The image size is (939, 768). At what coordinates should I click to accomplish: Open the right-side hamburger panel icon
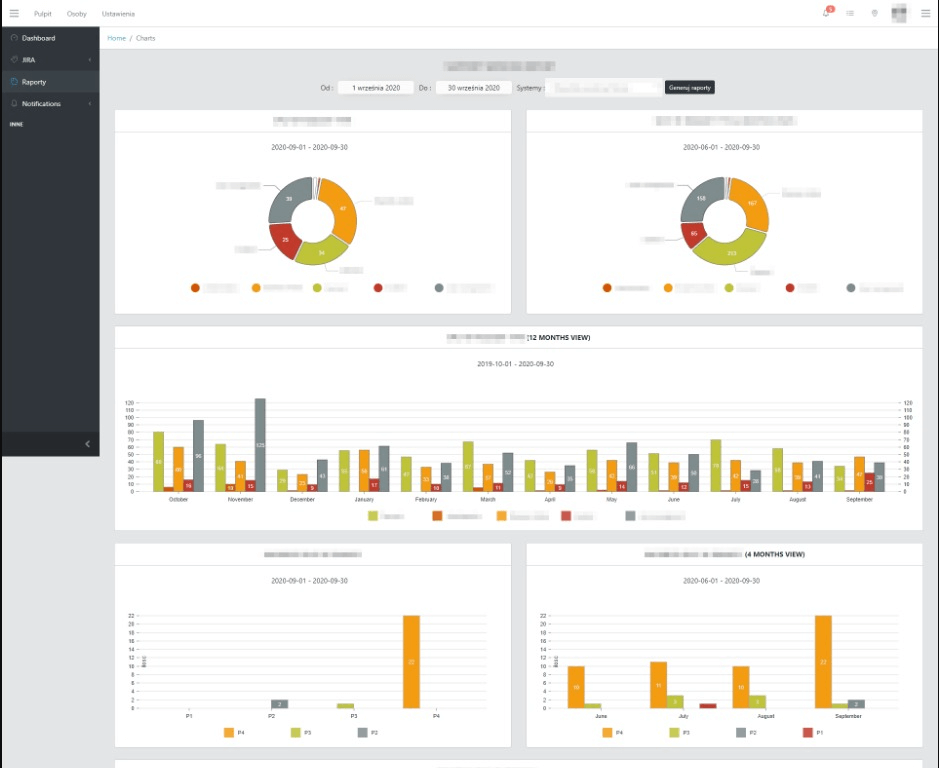(x=925, y=13)
